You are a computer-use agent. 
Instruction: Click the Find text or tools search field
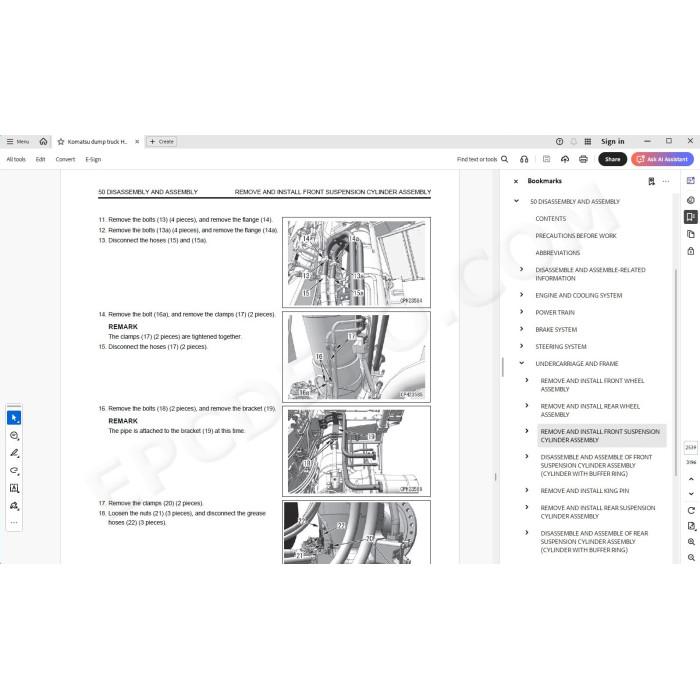click(x=477, y=159)
